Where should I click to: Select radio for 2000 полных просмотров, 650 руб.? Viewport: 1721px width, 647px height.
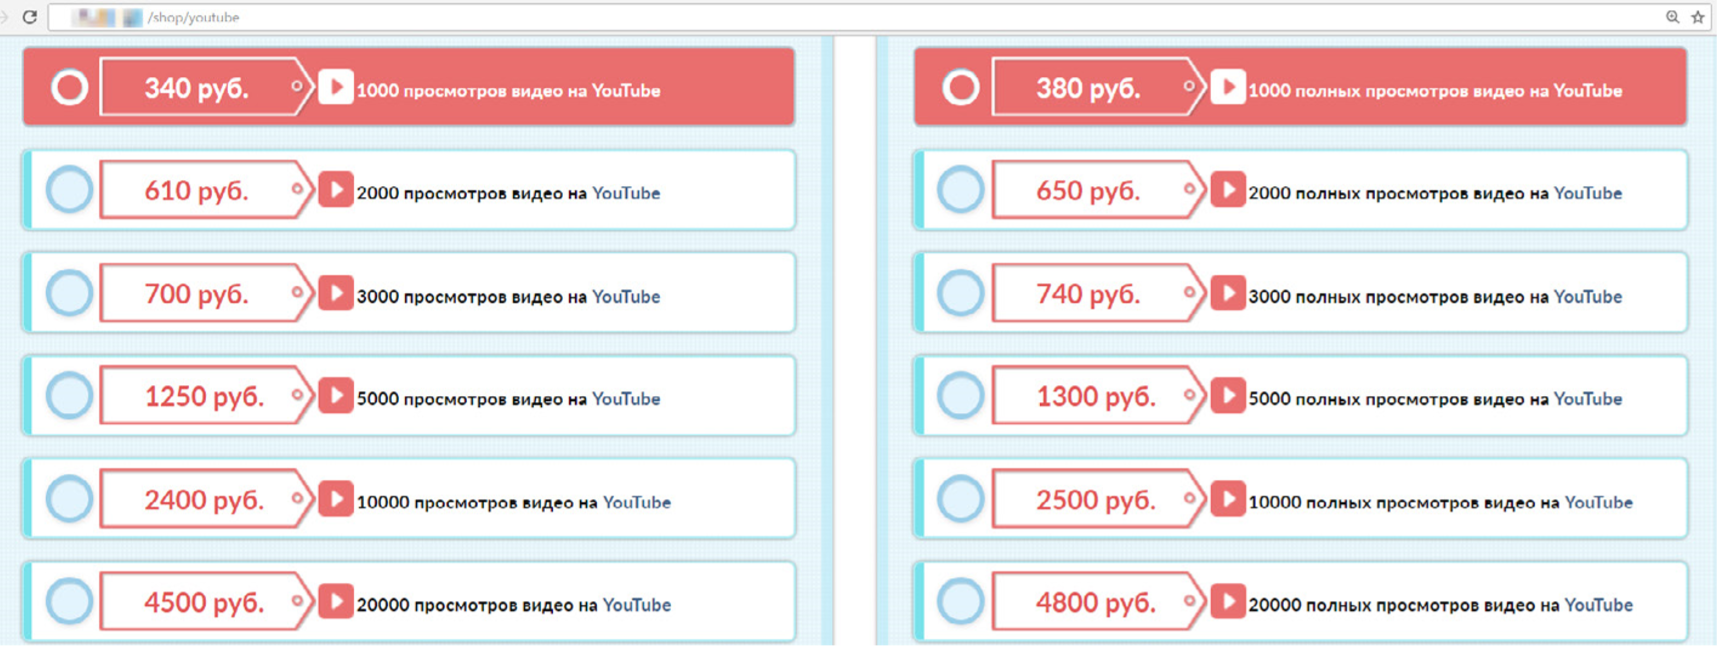click(x=961, y=190)
